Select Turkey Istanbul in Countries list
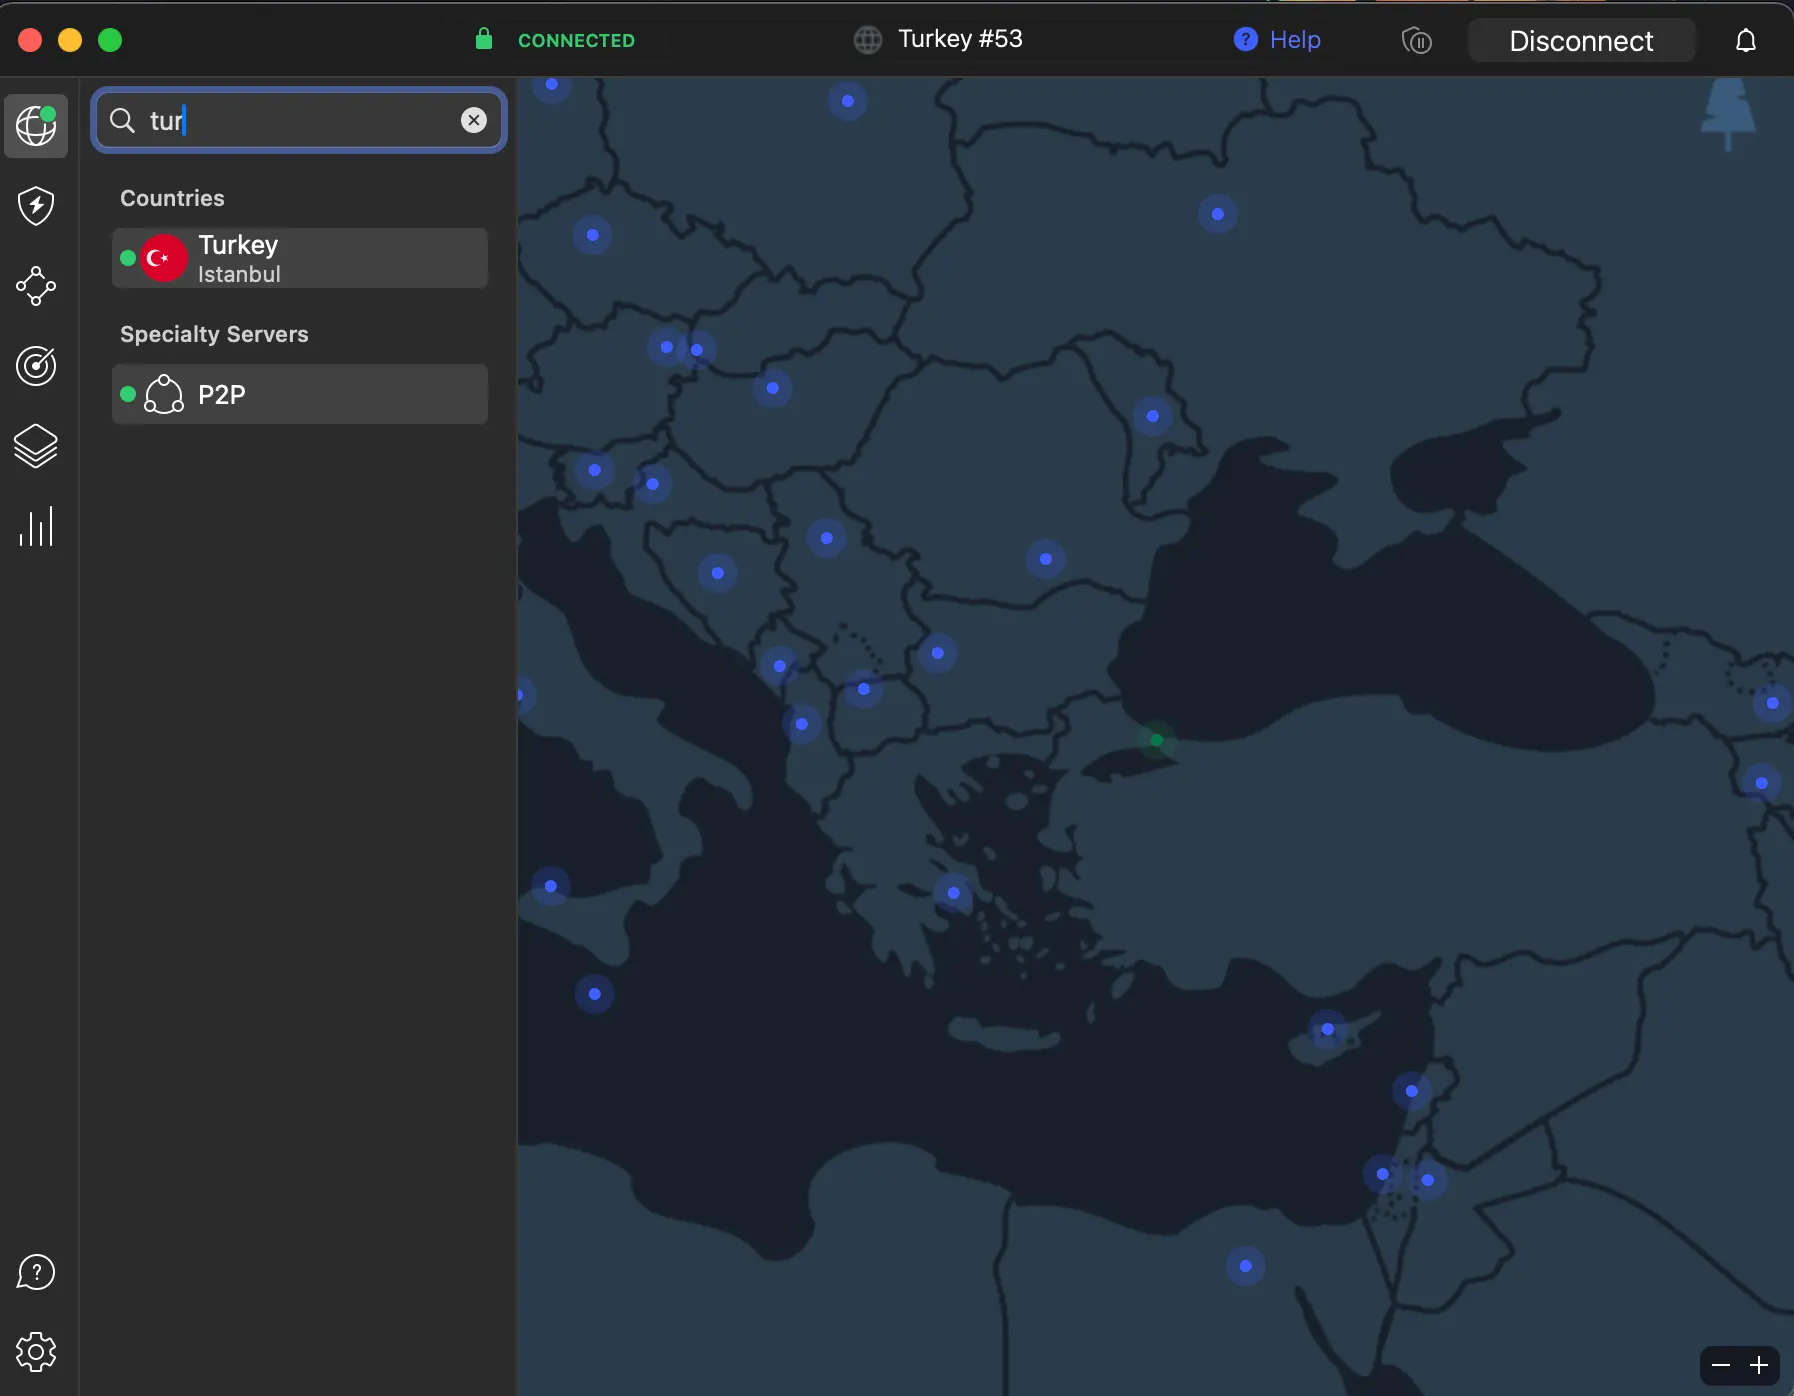Image resolution: width=1794 pixels, height=1396 pixels. 300,258
